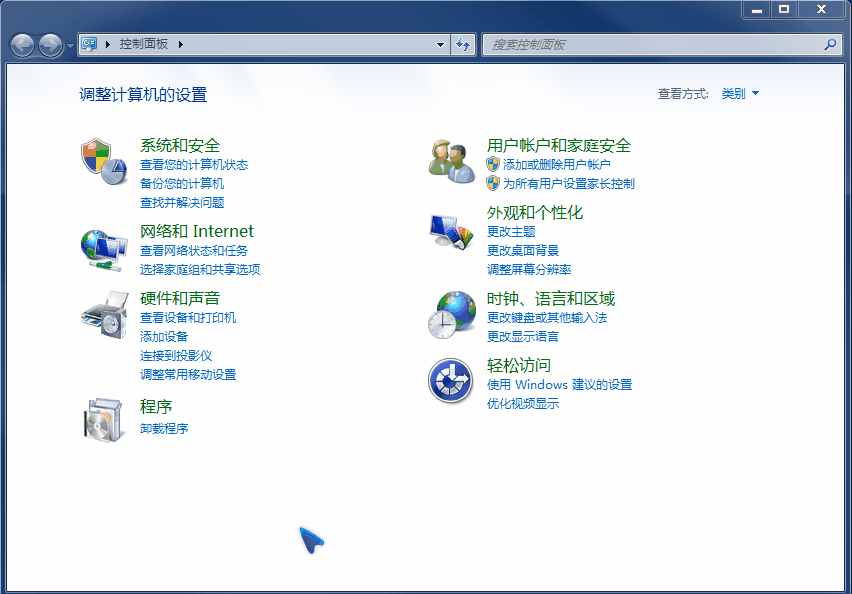Click 选择家庭组和共享选项 link
The image size is (852, 594).
[200, 269]
